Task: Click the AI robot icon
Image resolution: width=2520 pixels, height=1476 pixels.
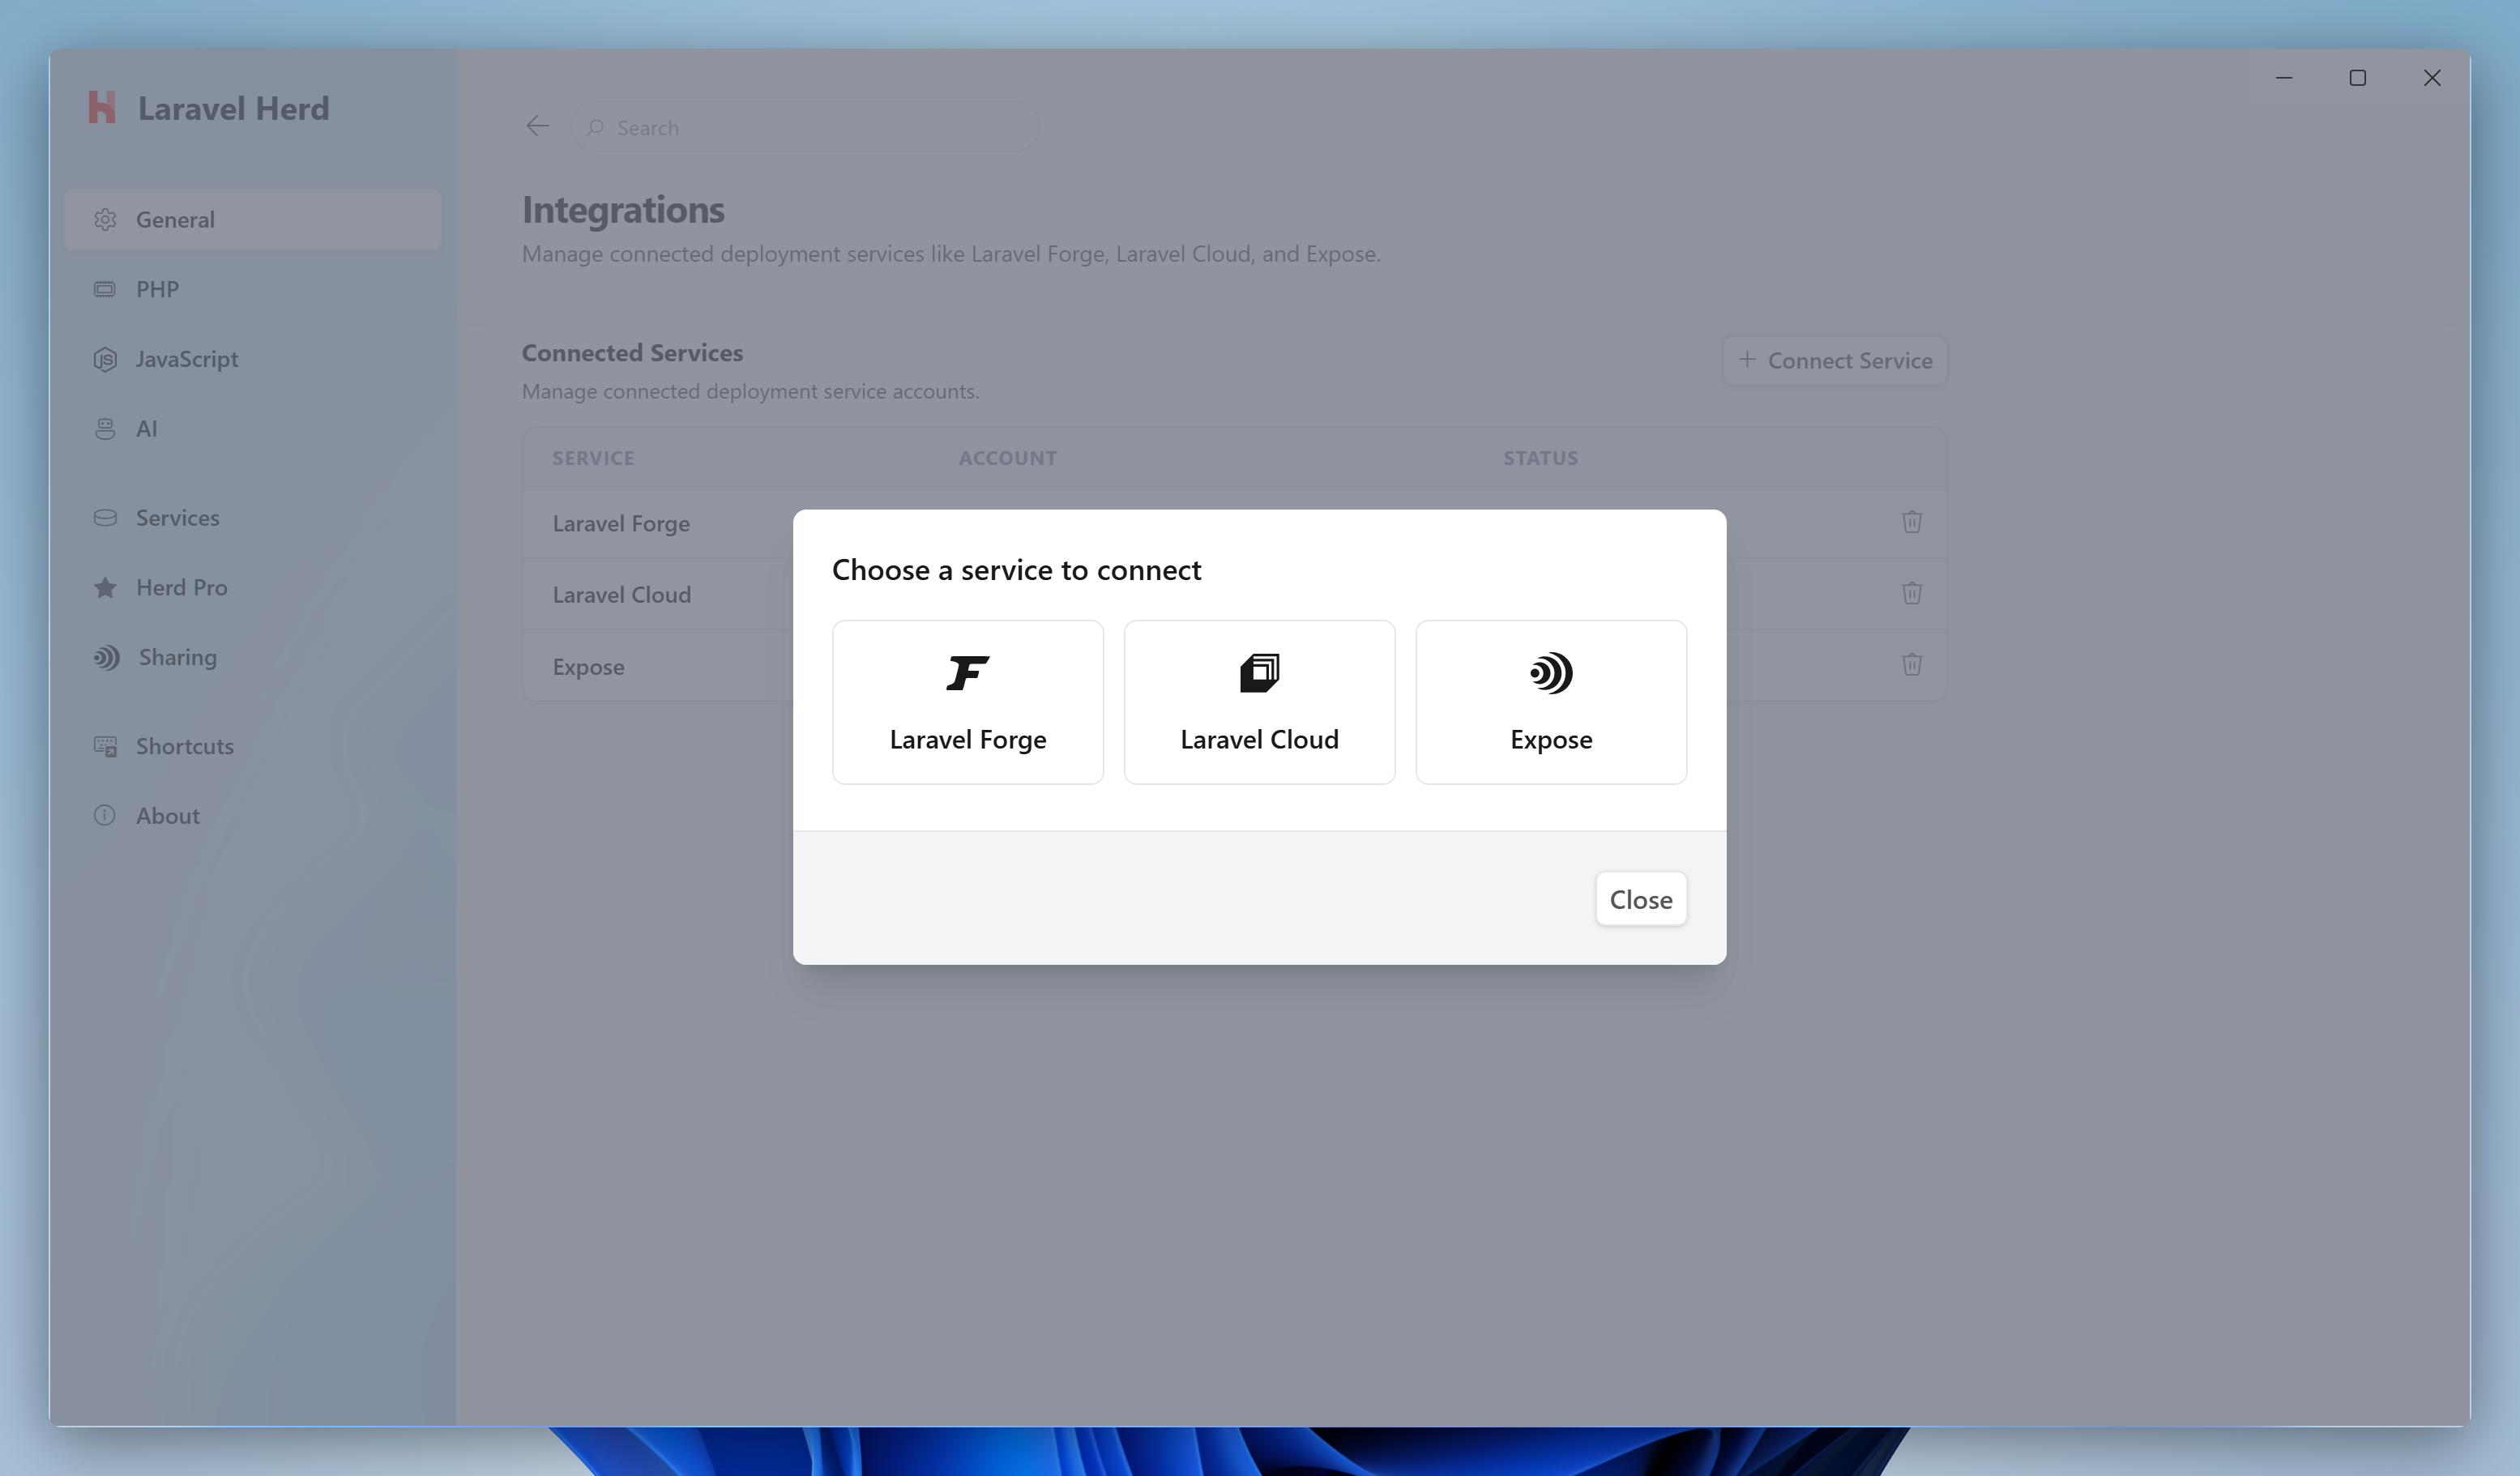Action: click(105, 428)
